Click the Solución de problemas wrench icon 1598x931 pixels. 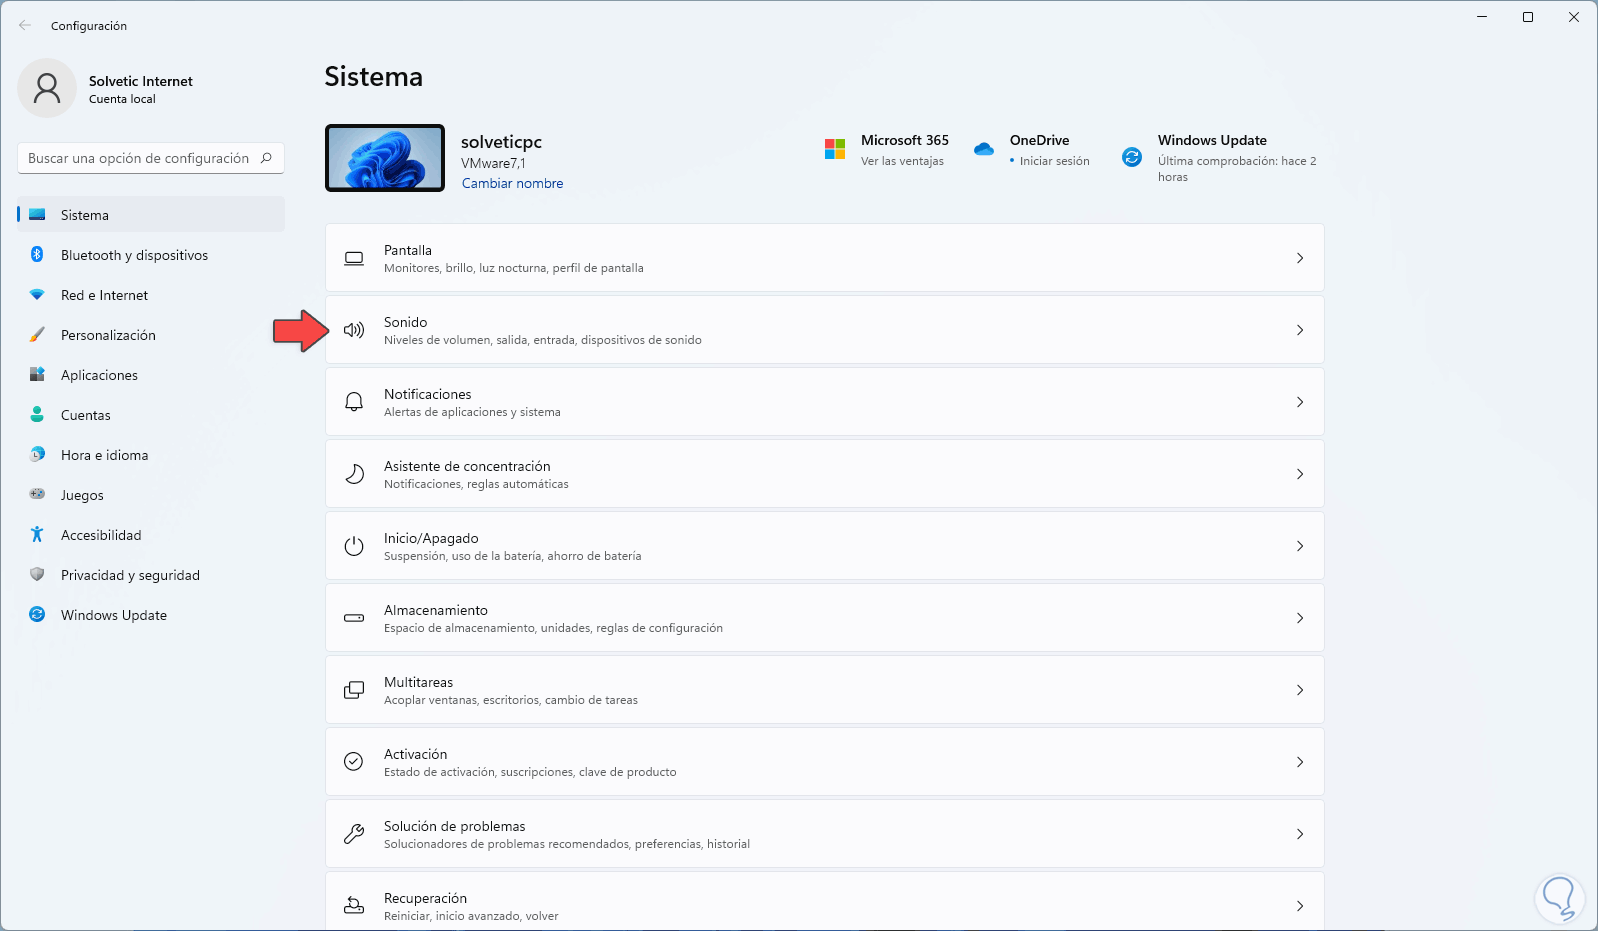coord(354,834)
